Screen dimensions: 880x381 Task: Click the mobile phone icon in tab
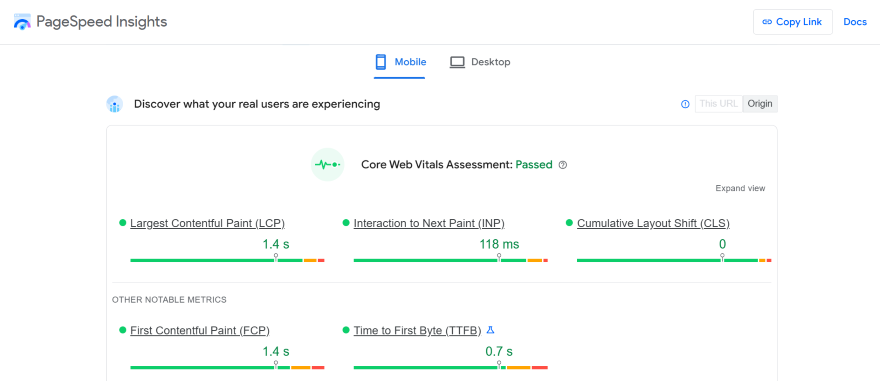click(x=381, y=62)
